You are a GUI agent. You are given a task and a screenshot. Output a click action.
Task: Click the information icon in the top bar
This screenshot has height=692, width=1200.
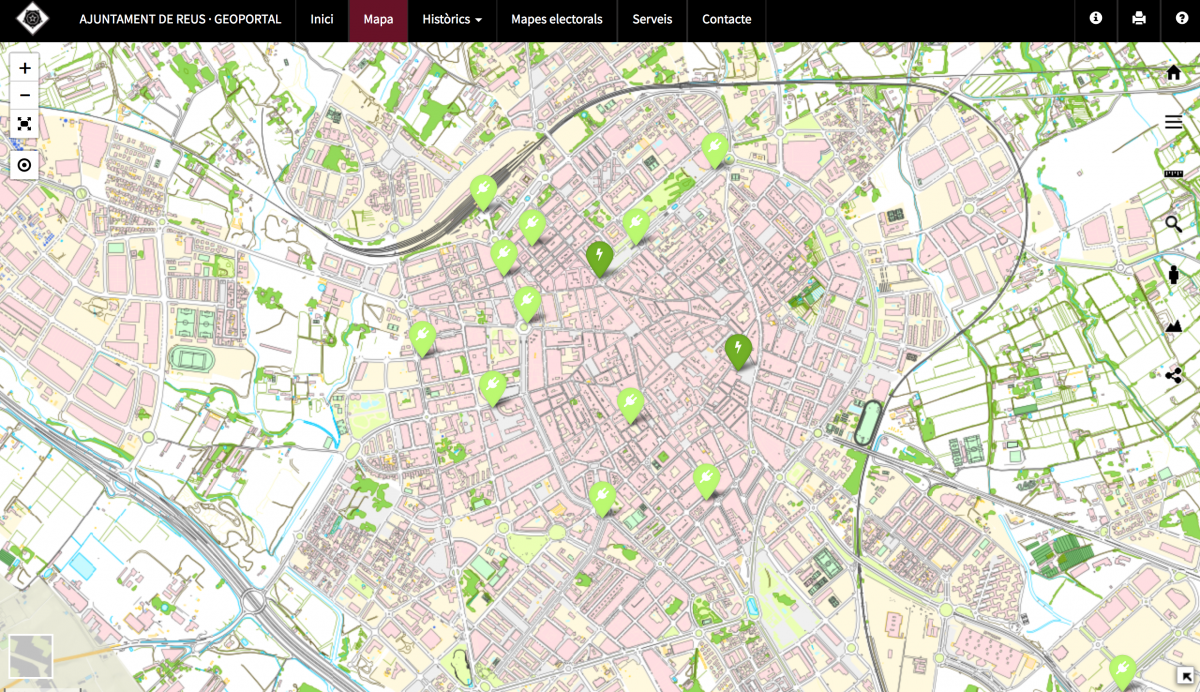pos(1096,18)
